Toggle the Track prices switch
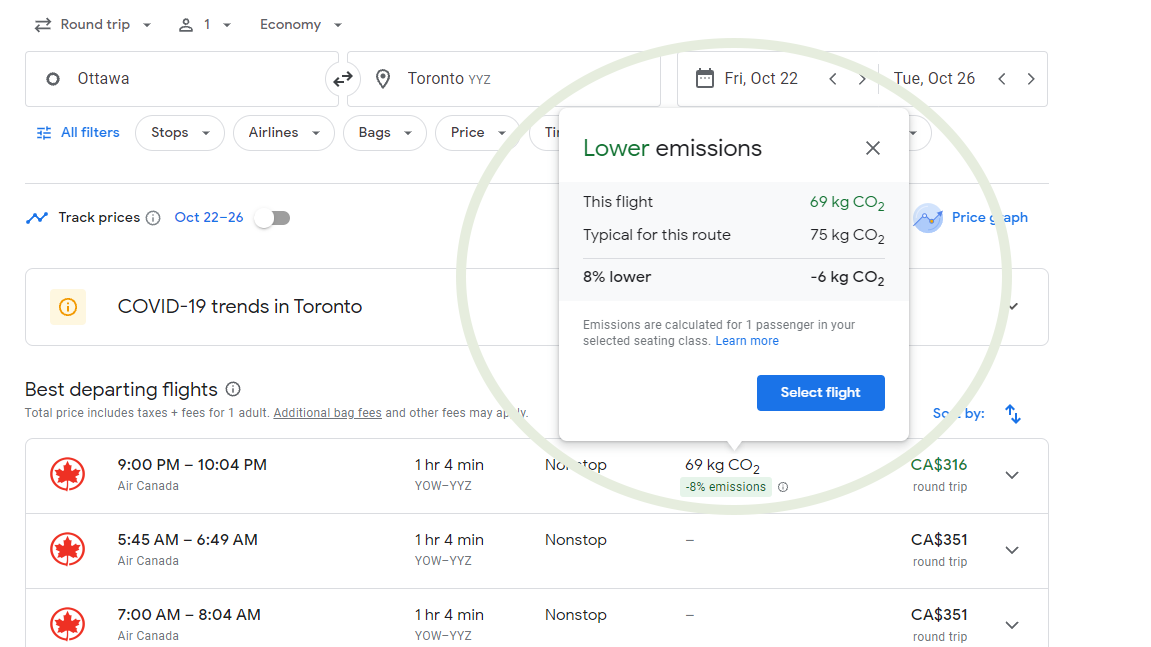 click(x=271, y=218)
